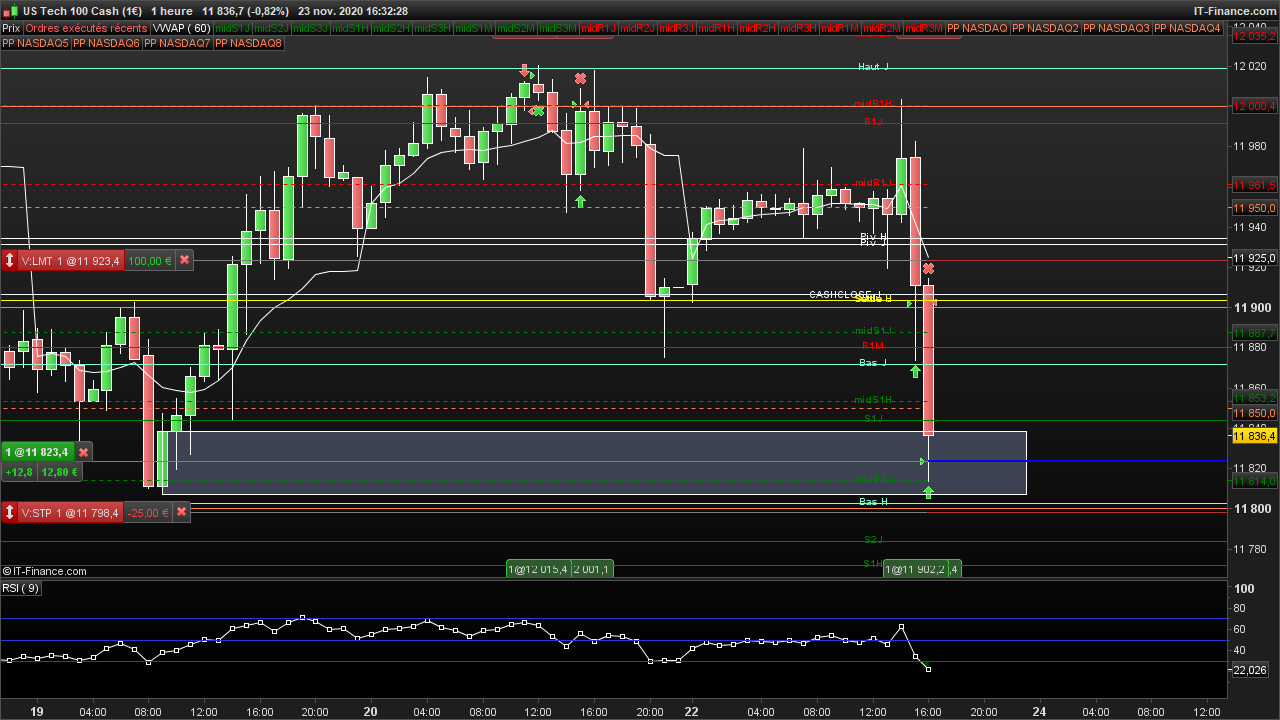Screen dimensions: 1280x720
Task: Click the midR1H indicator label
Action: [x=717, y=28]
